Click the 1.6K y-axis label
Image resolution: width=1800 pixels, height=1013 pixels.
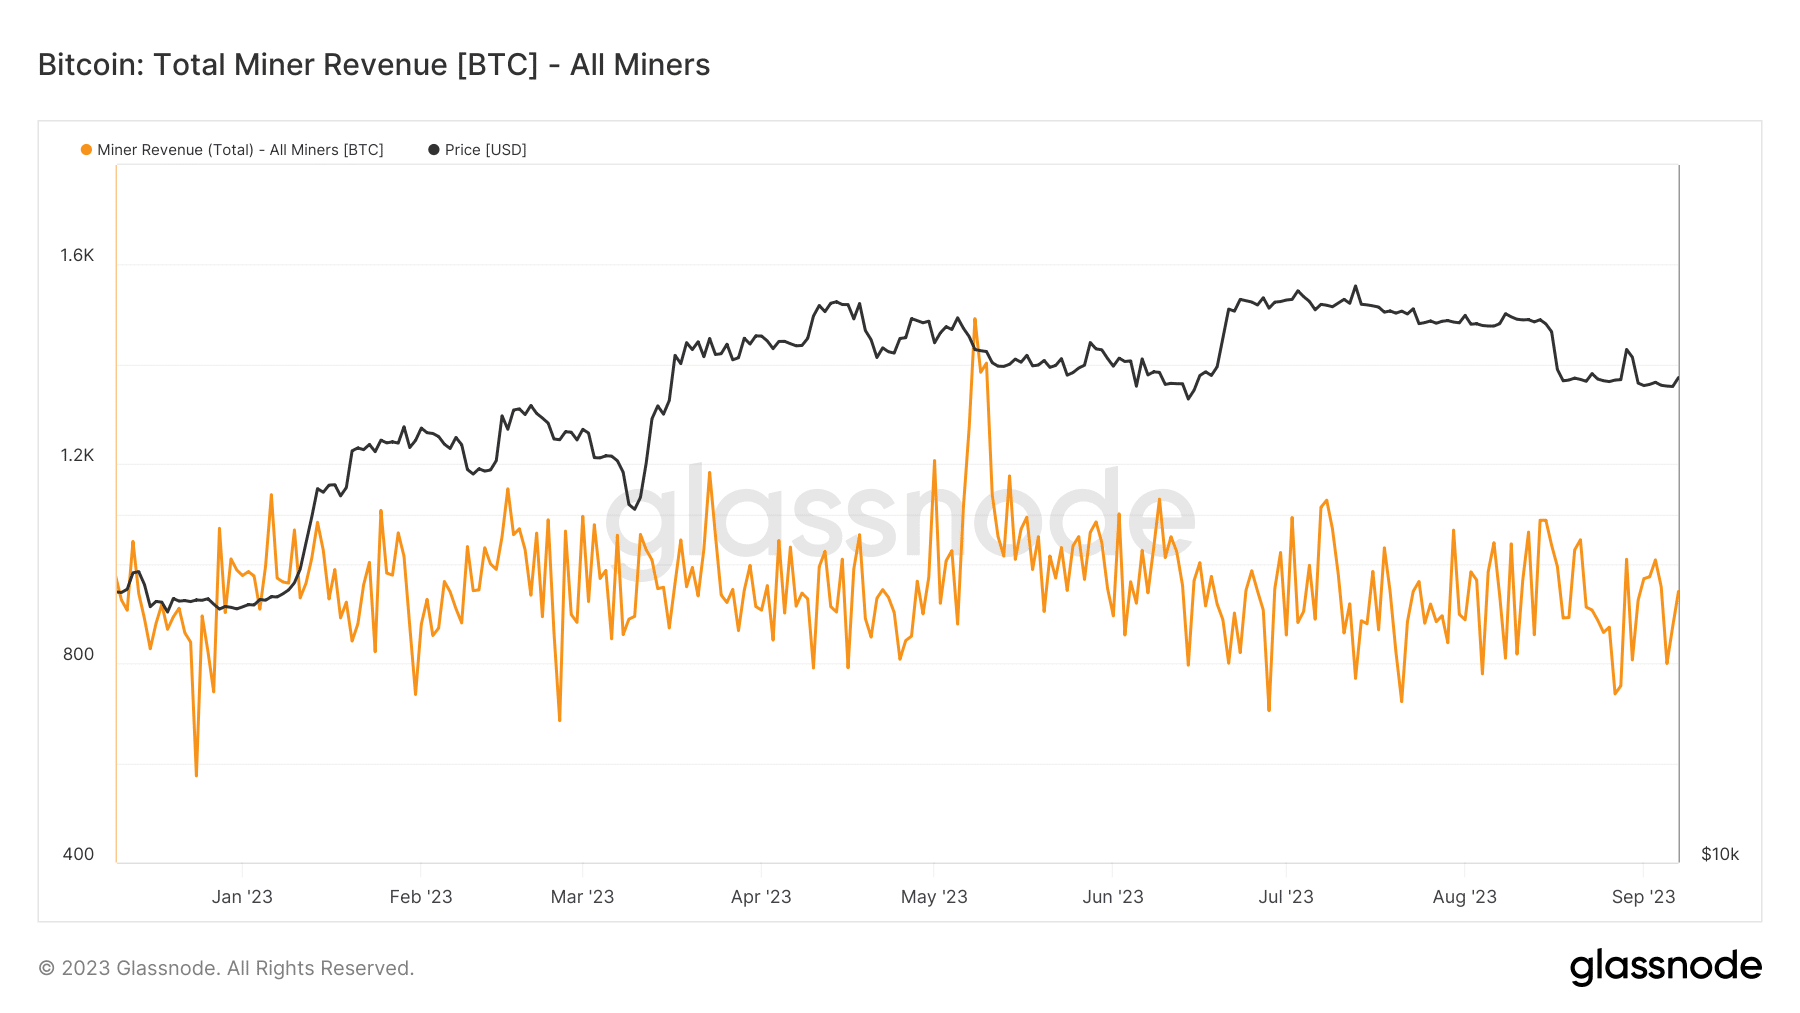pyautogui.click(x=77, y=255)
